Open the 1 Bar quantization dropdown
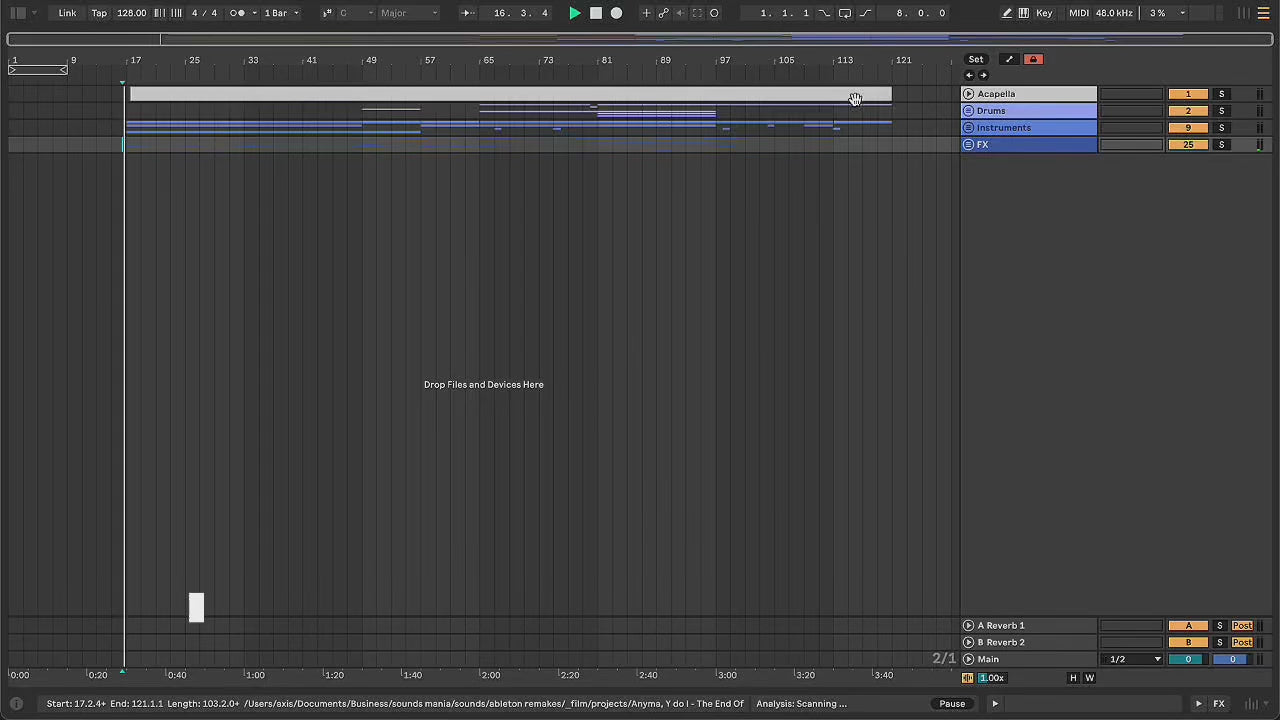Viewport: 1280px width, 720px height. [281, 13]
